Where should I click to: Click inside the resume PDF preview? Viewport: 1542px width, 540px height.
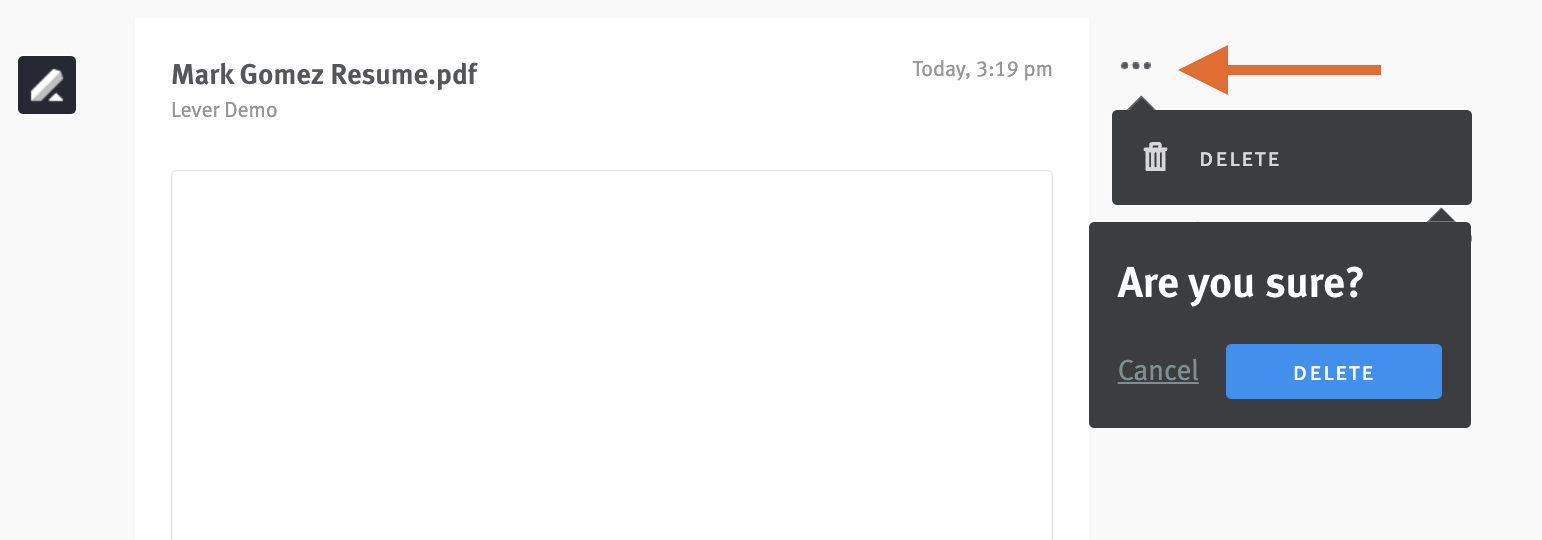click(x=611, y=355)
